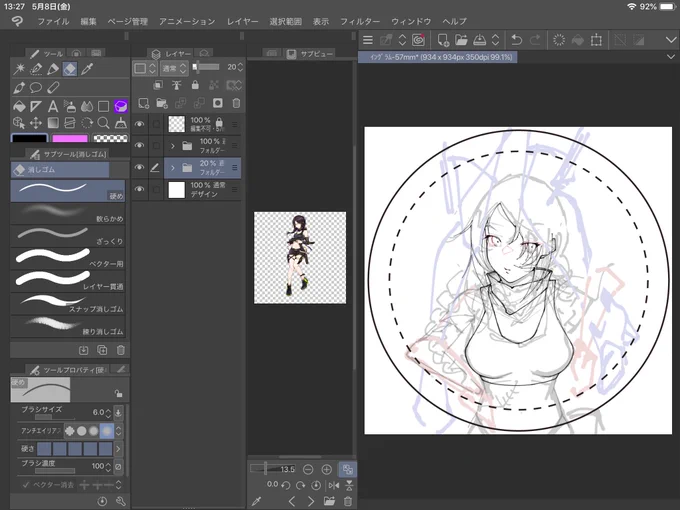Screen dimensions: 680x510
Task: Save the document via command bar icon
Action: click(479, 40)
